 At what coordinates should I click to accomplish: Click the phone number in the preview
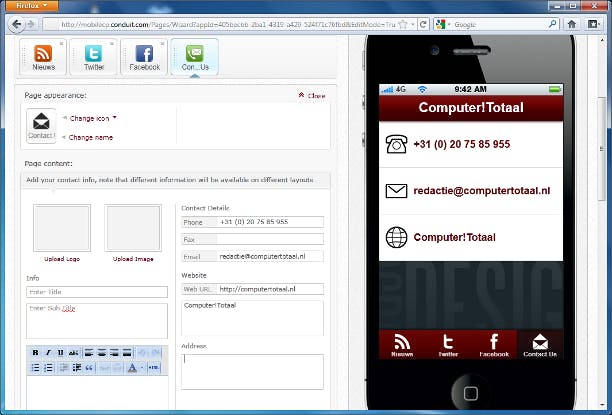pos(462,144)
